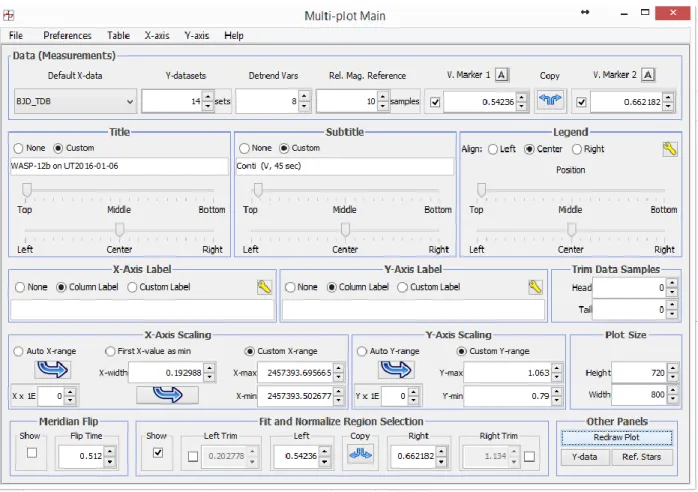698x492 pixels.
Task: Toggle V. Marker 1 checkbox
Action: [x=435, y=102]
